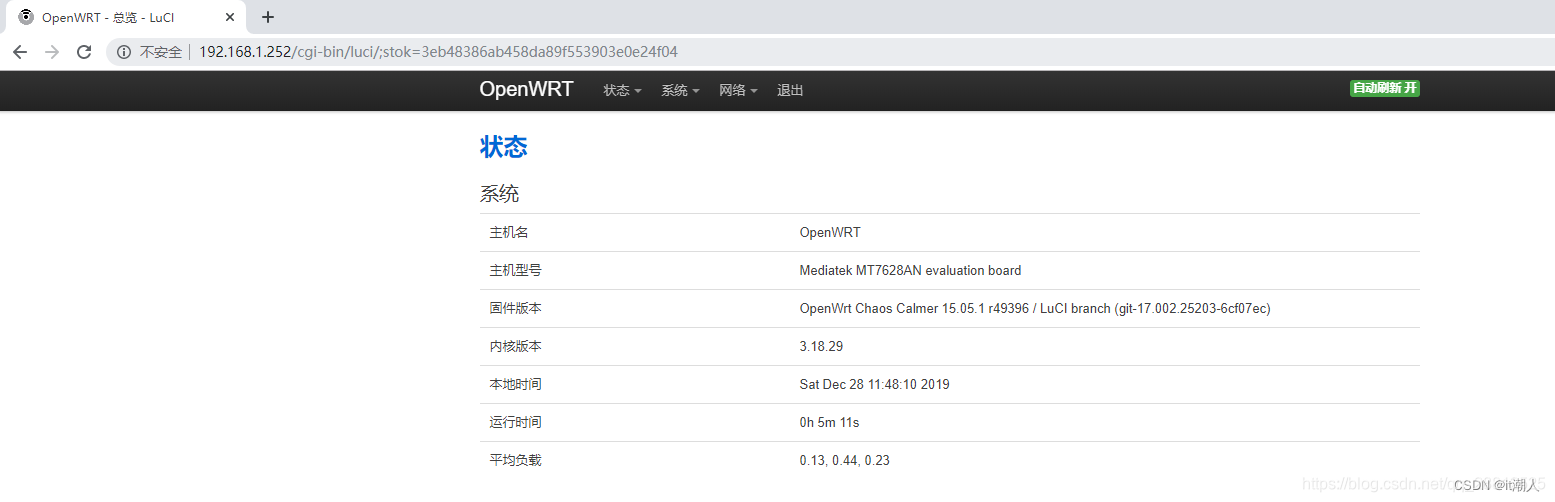Click the Sat Dec 28 11:48:10 2019 value
Screen dimensions: 1555x502
click(x=874, y=384)
